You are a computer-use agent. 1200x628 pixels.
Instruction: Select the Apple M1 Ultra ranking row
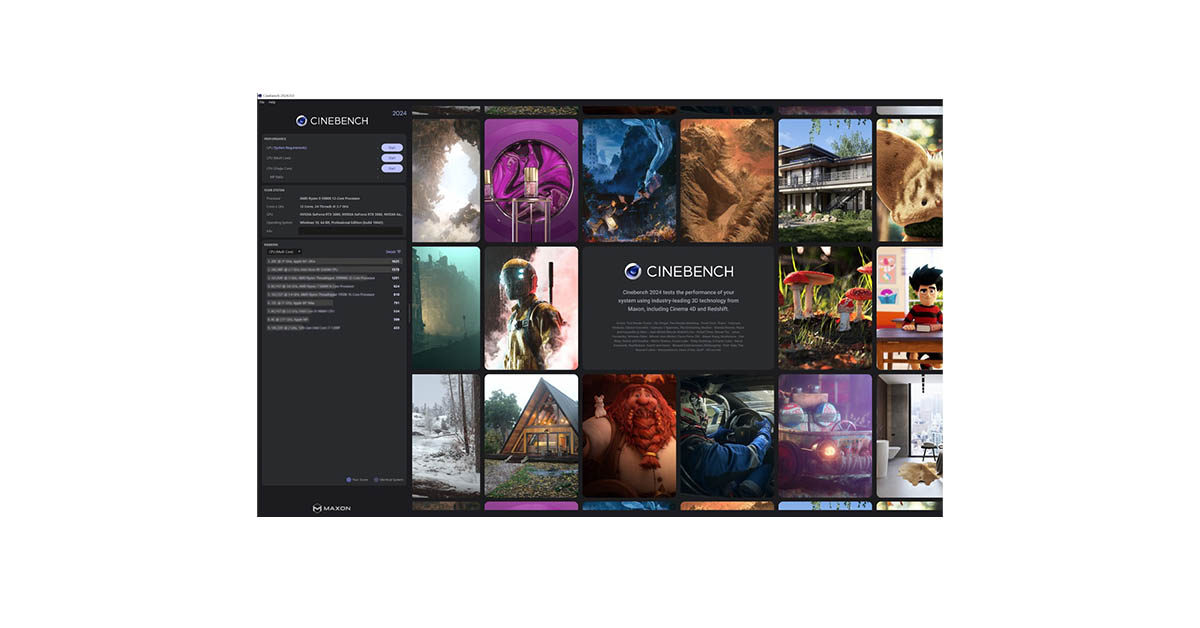pyautogui.click(x=335, y=261)
